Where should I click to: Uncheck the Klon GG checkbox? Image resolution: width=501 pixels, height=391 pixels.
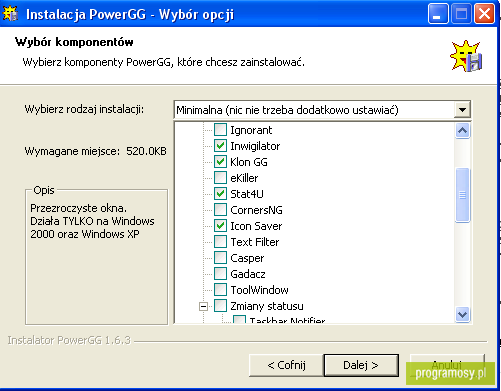[220, 162]
